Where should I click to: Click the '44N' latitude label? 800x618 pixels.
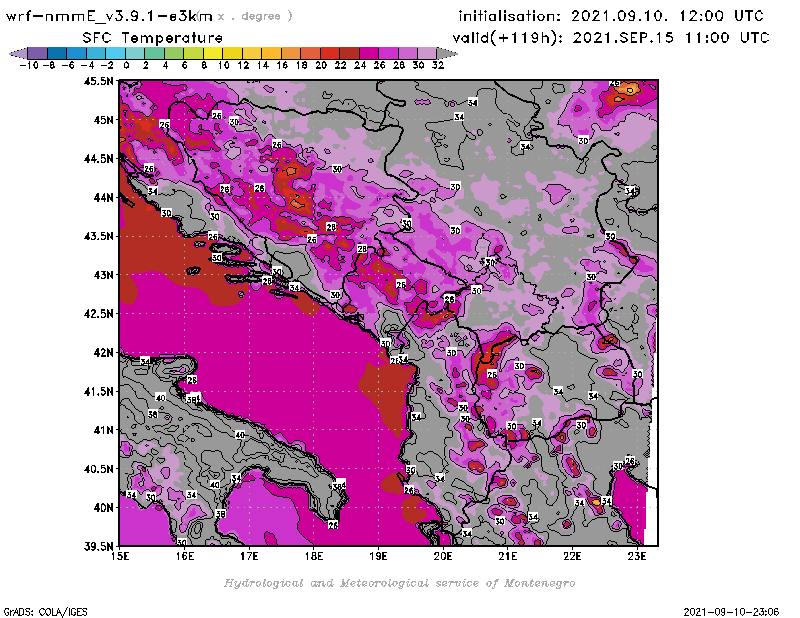[103, 197]
